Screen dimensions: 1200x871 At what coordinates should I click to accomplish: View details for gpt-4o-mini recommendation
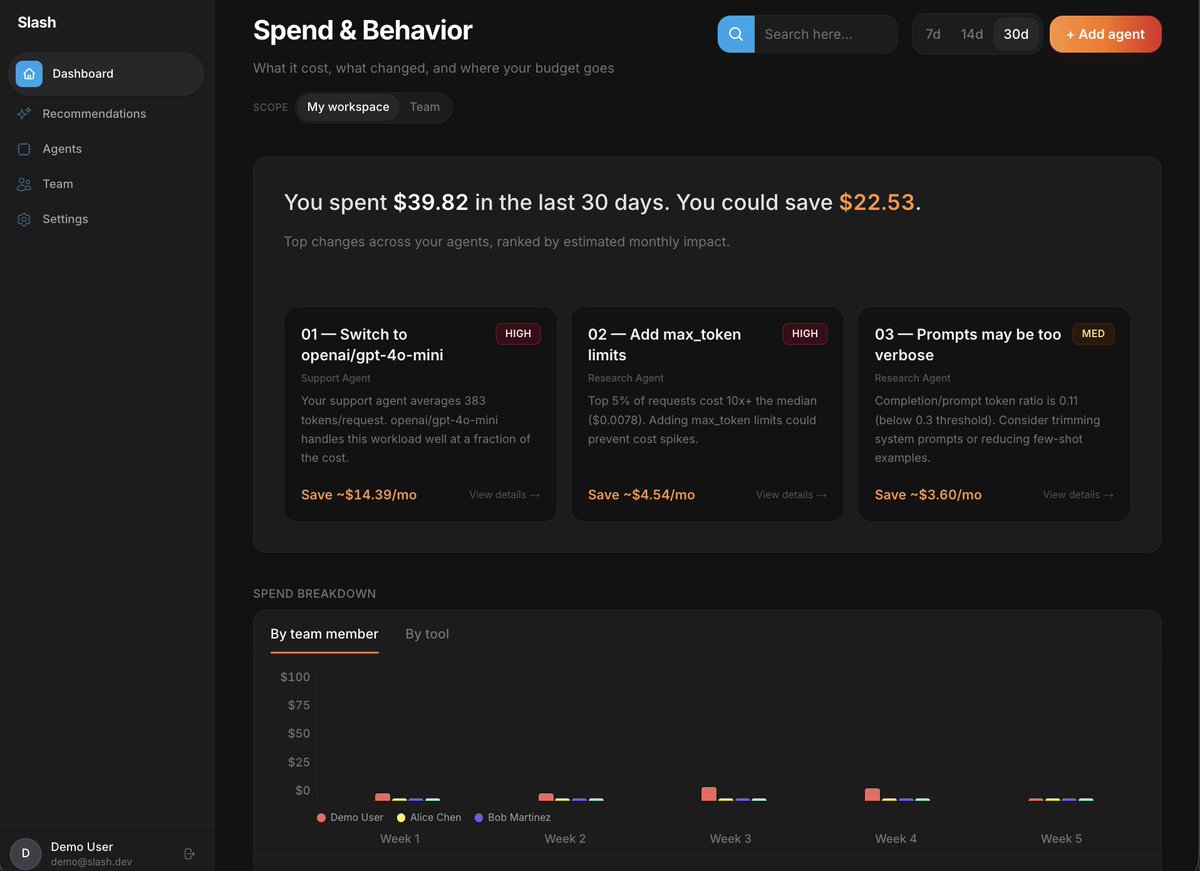505,495
